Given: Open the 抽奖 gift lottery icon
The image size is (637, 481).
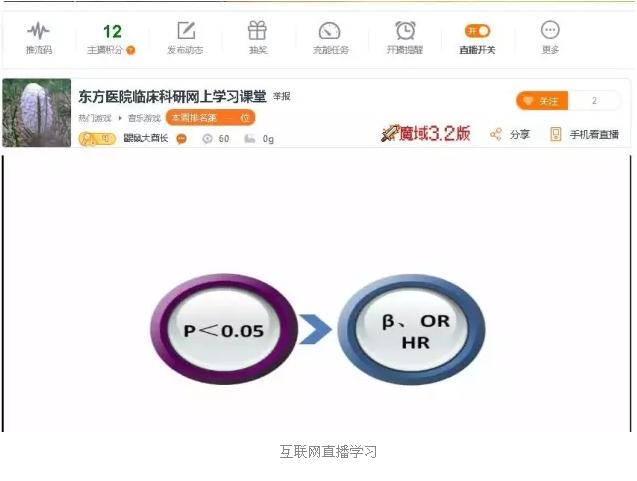Looking at the screenshot, I should tap(258, 30).
